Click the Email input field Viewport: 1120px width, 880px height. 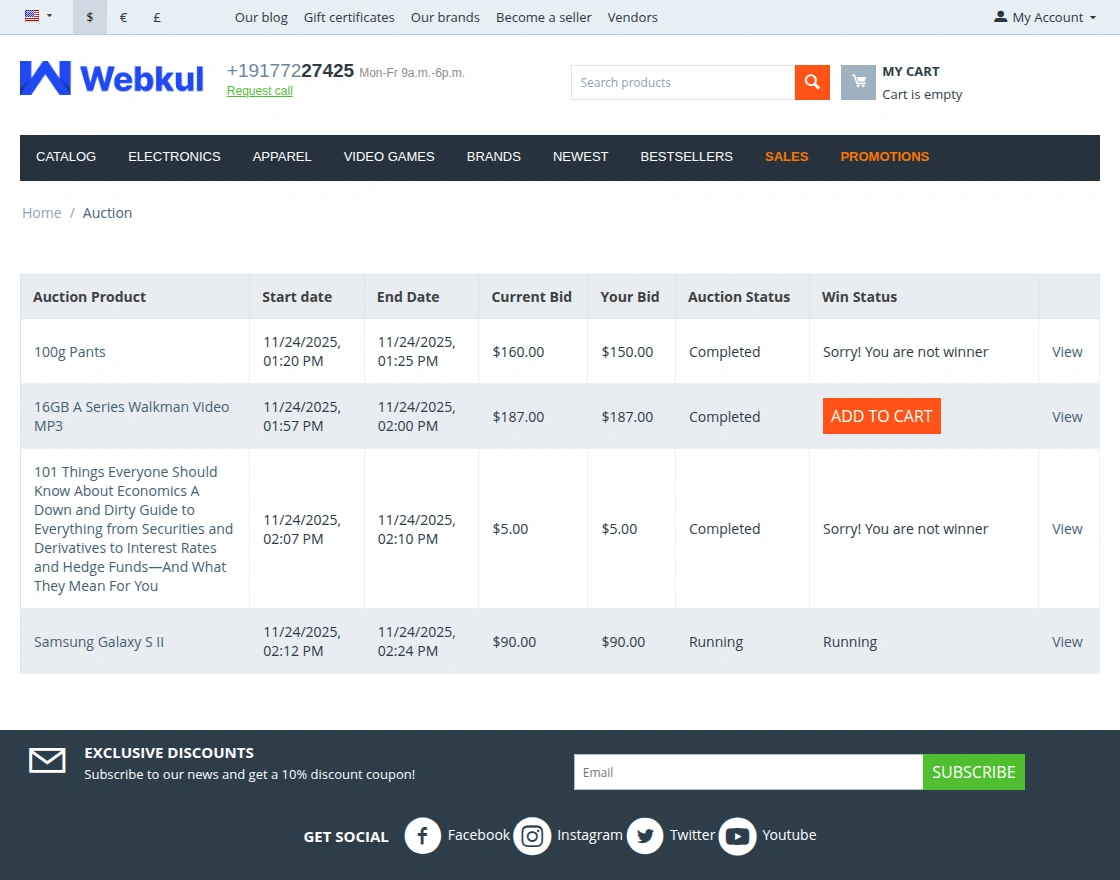click(747, 771)
